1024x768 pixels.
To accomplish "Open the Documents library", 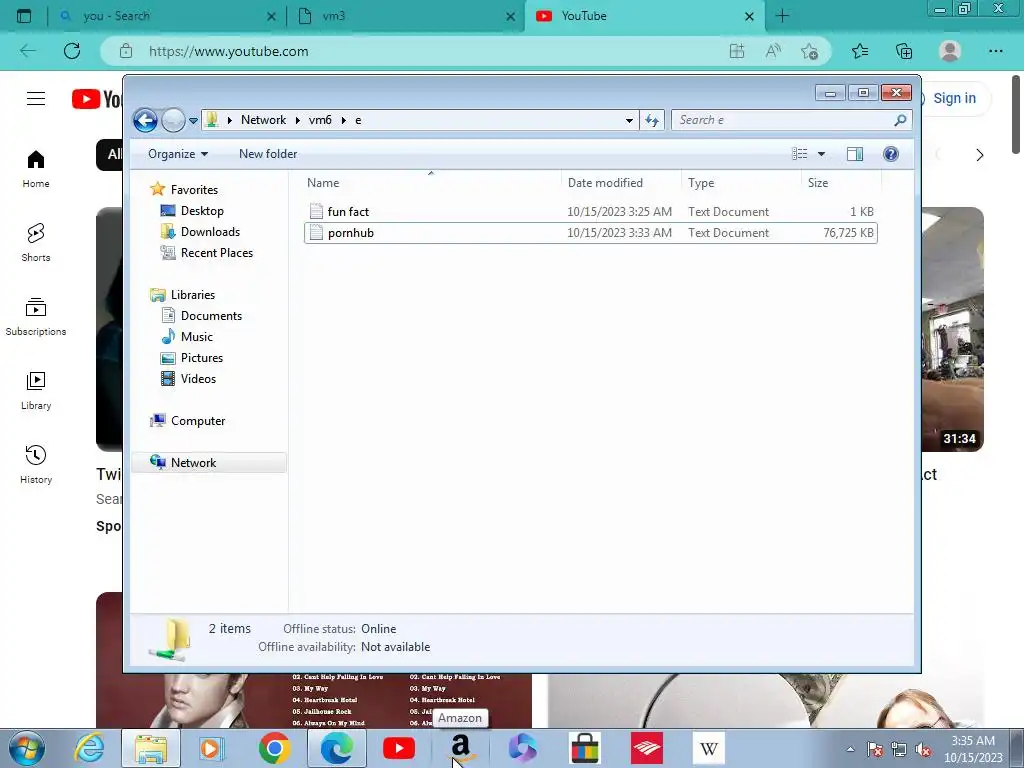I will coord(211,315).
